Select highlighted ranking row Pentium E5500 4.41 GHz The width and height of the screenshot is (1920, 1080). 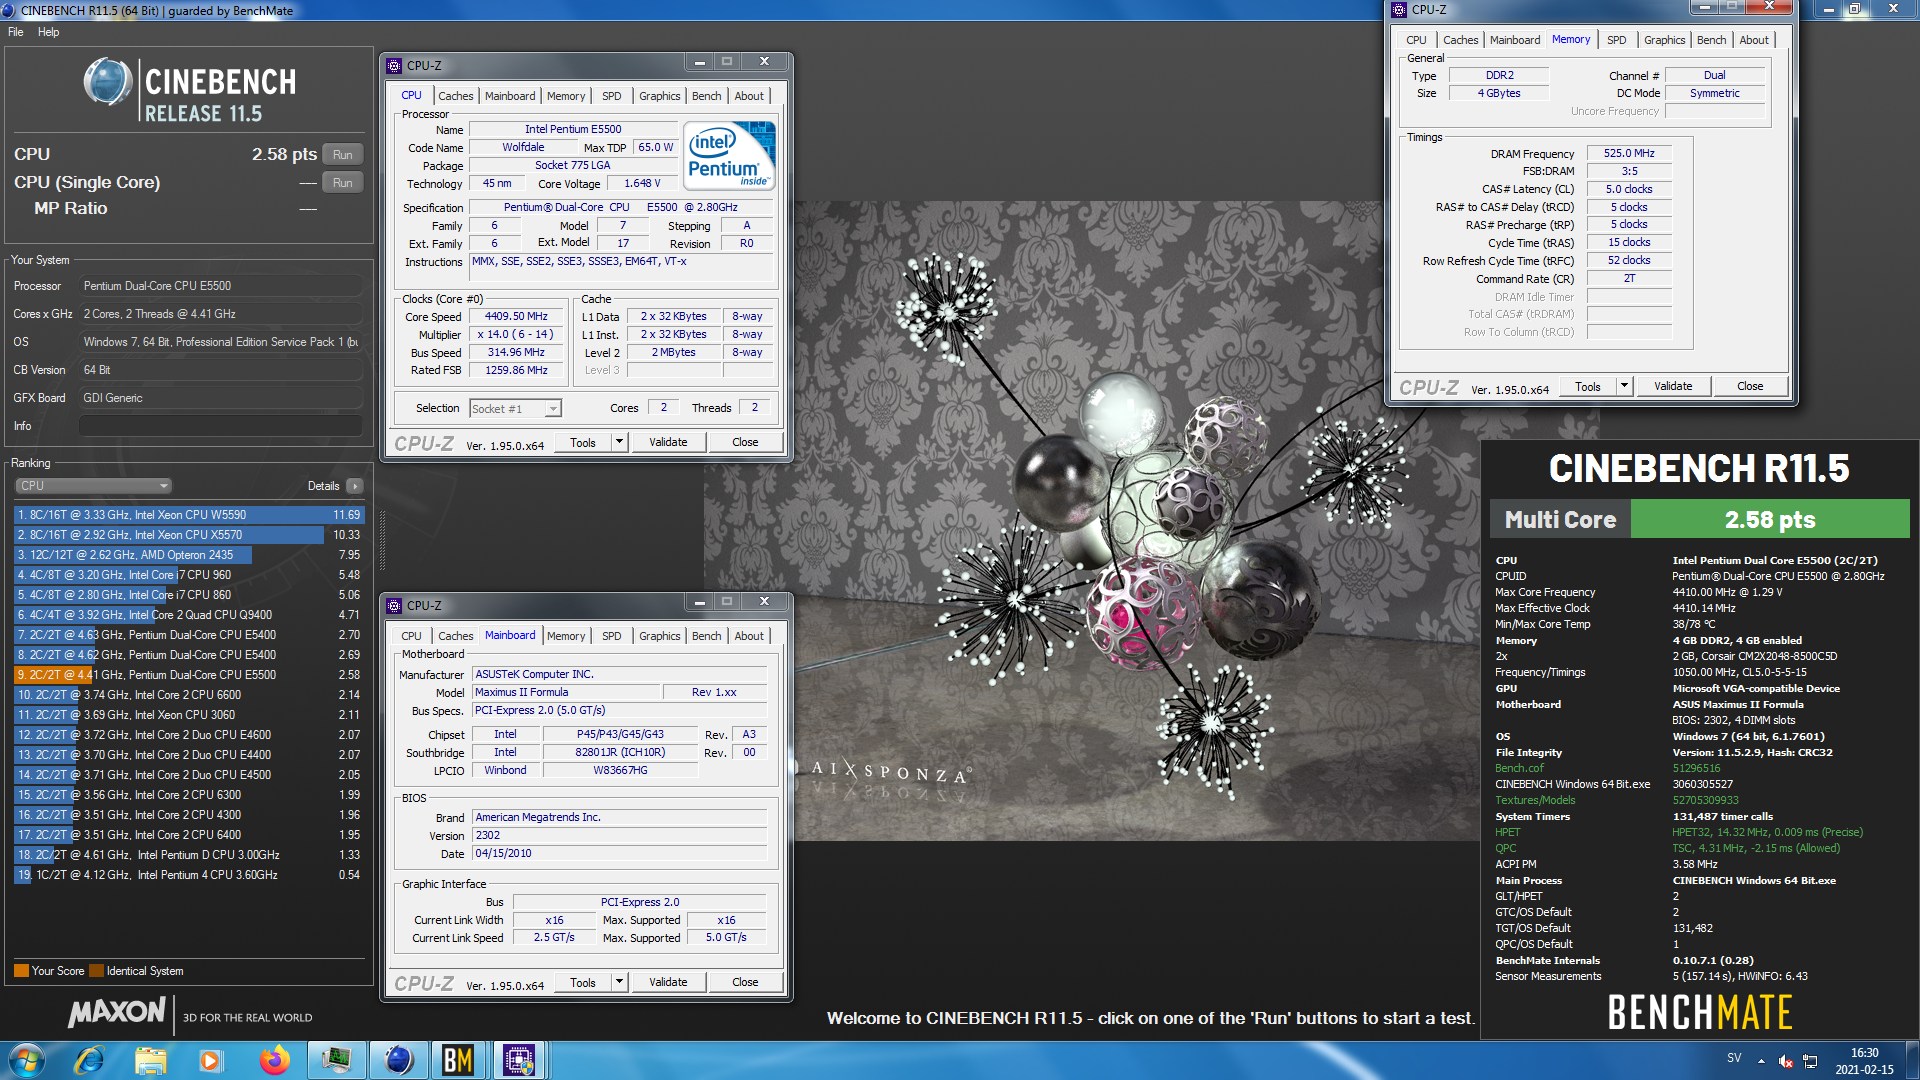click(x=189, y=675)
